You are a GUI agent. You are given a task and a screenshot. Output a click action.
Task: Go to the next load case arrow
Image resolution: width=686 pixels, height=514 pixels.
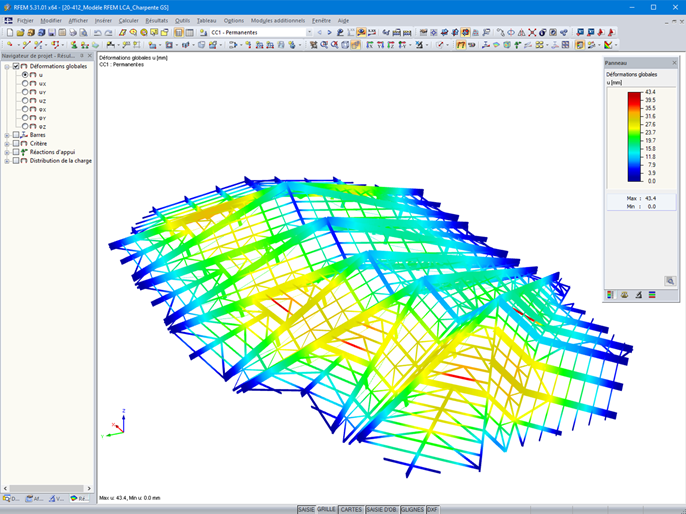[329, 32]
